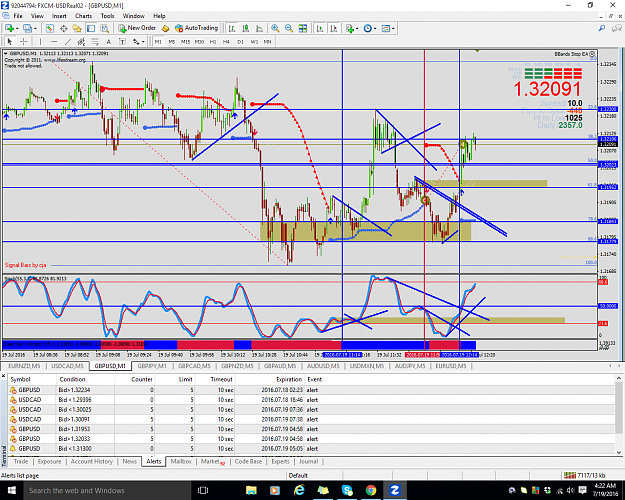This screenshot has height=500, width=625.
Task: Switch to the EURUSD,M5 chart tab
Action: 451,366
